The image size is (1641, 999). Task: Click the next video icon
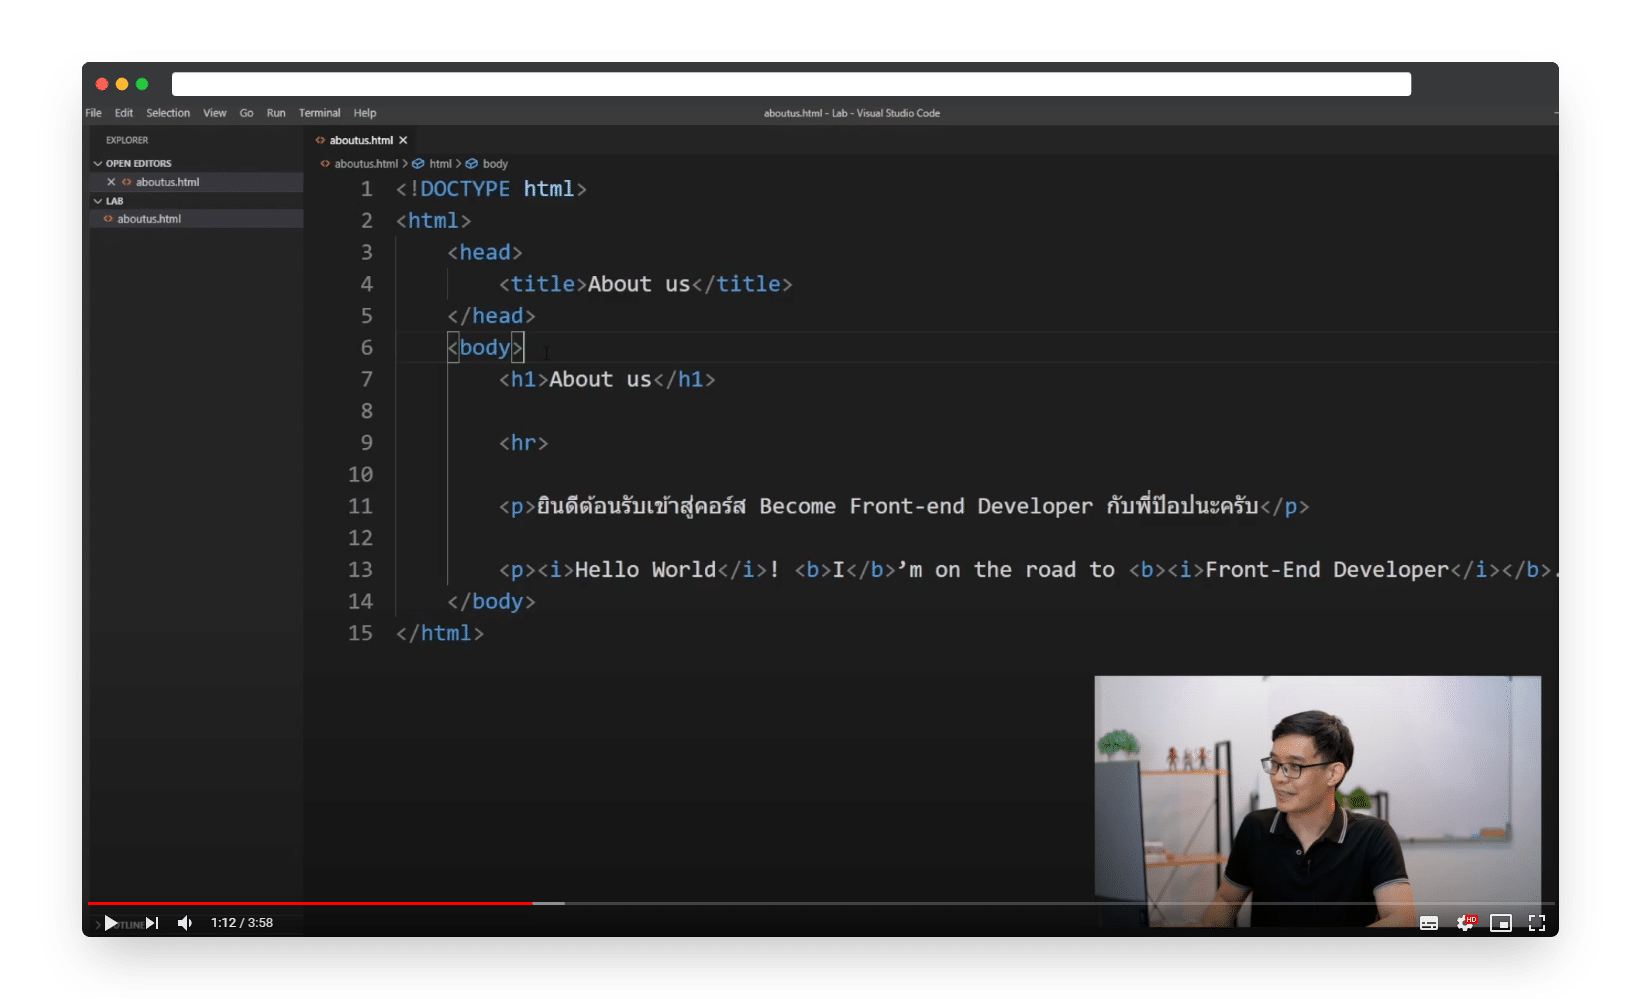pos(152,923)
